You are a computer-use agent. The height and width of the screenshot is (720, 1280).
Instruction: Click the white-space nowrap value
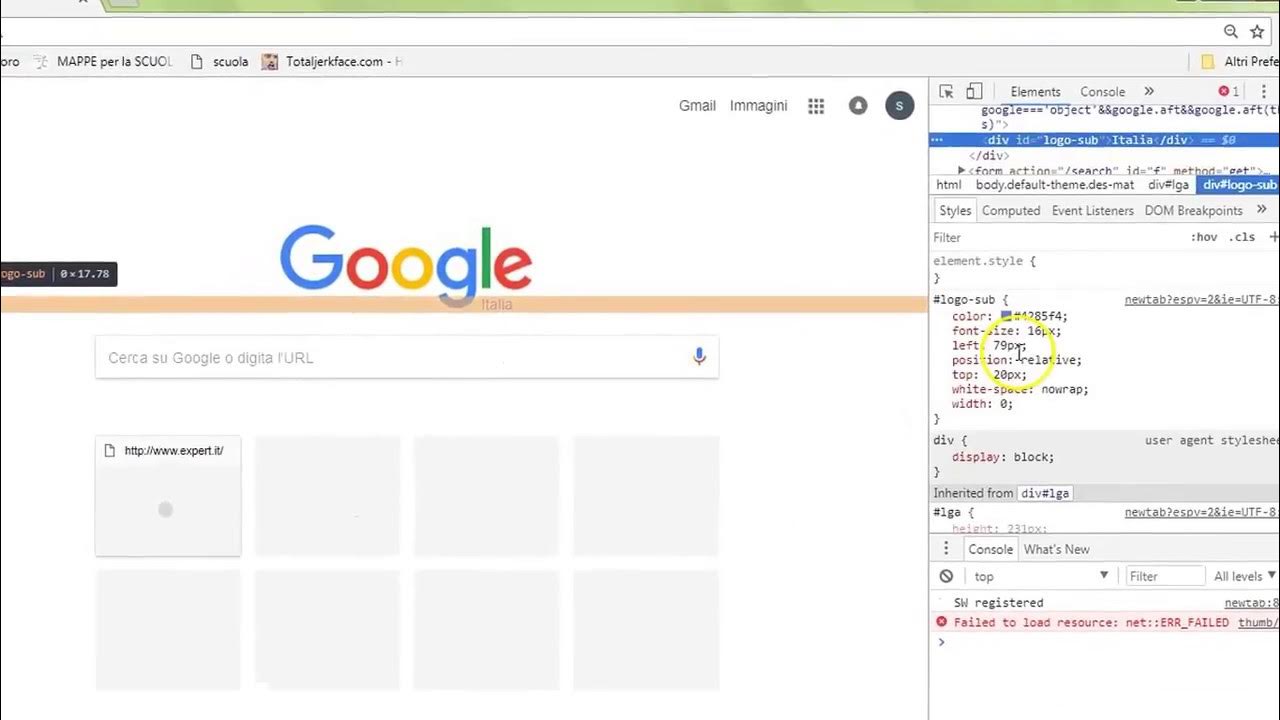[x=1063, y=389]
